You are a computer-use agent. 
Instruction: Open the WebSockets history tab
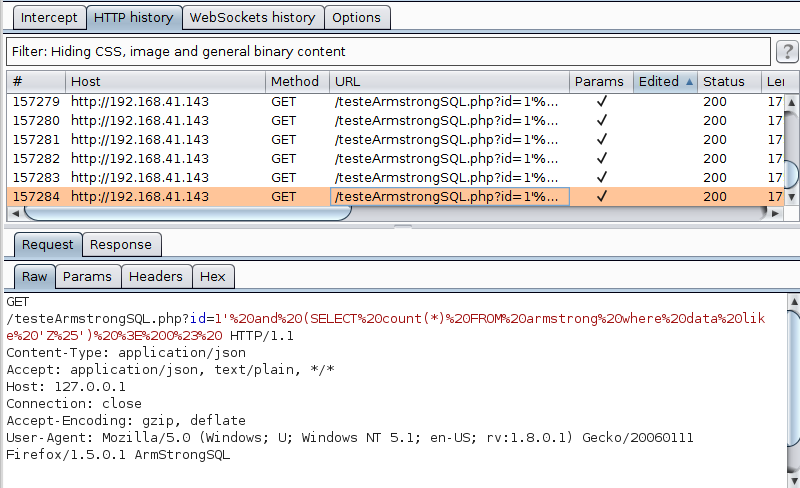pyautogui.click(x=252, y=17)
